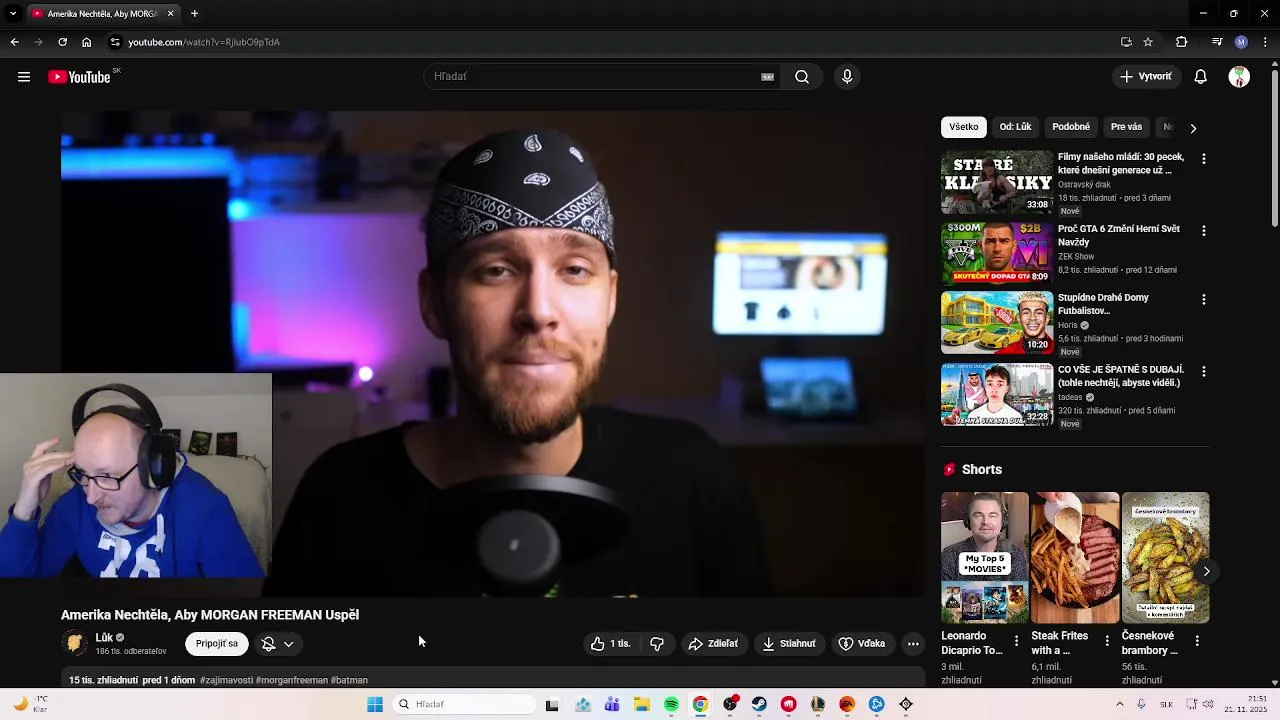Switch to the Amerika Nechtěla browser tab
Image resolution: width=1280 pixels, height=720 pixels.
point(102,14)
